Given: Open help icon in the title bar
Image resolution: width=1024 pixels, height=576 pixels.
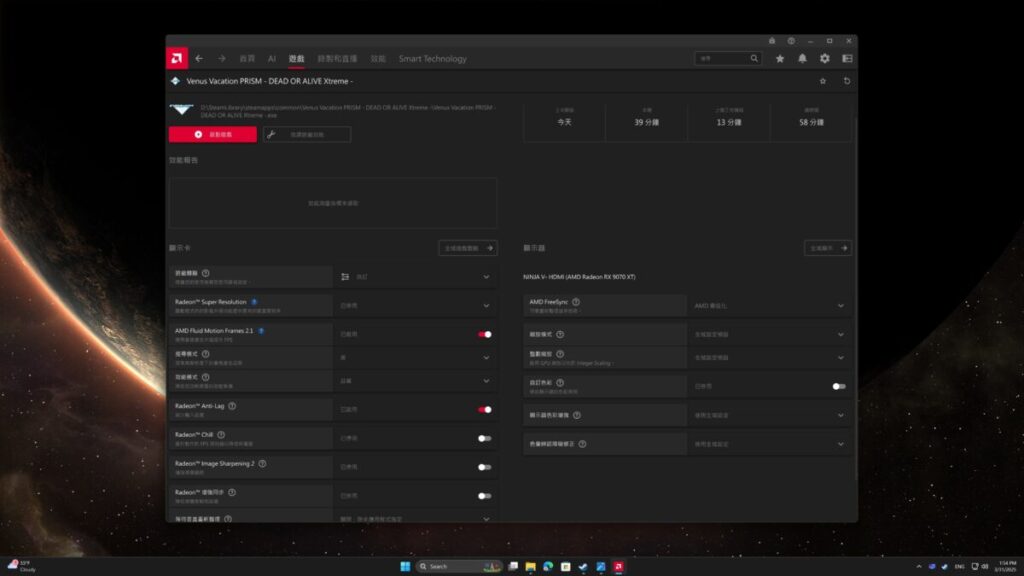Looking at the screenshot, I should pos(791,40).
